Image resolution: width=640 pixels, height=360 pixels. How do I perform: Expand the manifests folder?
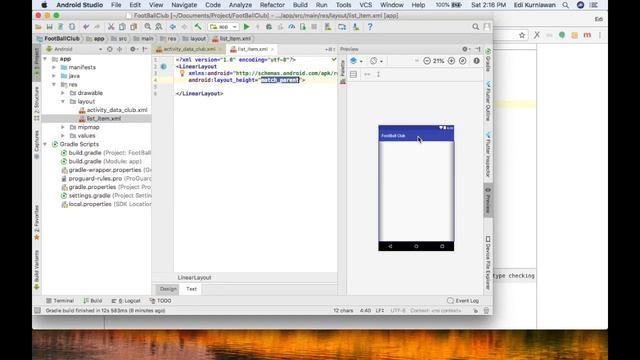click(x=54, y=67)
